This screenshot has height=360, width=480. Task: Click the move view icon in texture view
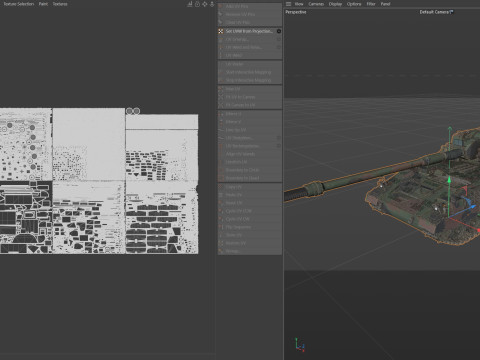[205, 4]
